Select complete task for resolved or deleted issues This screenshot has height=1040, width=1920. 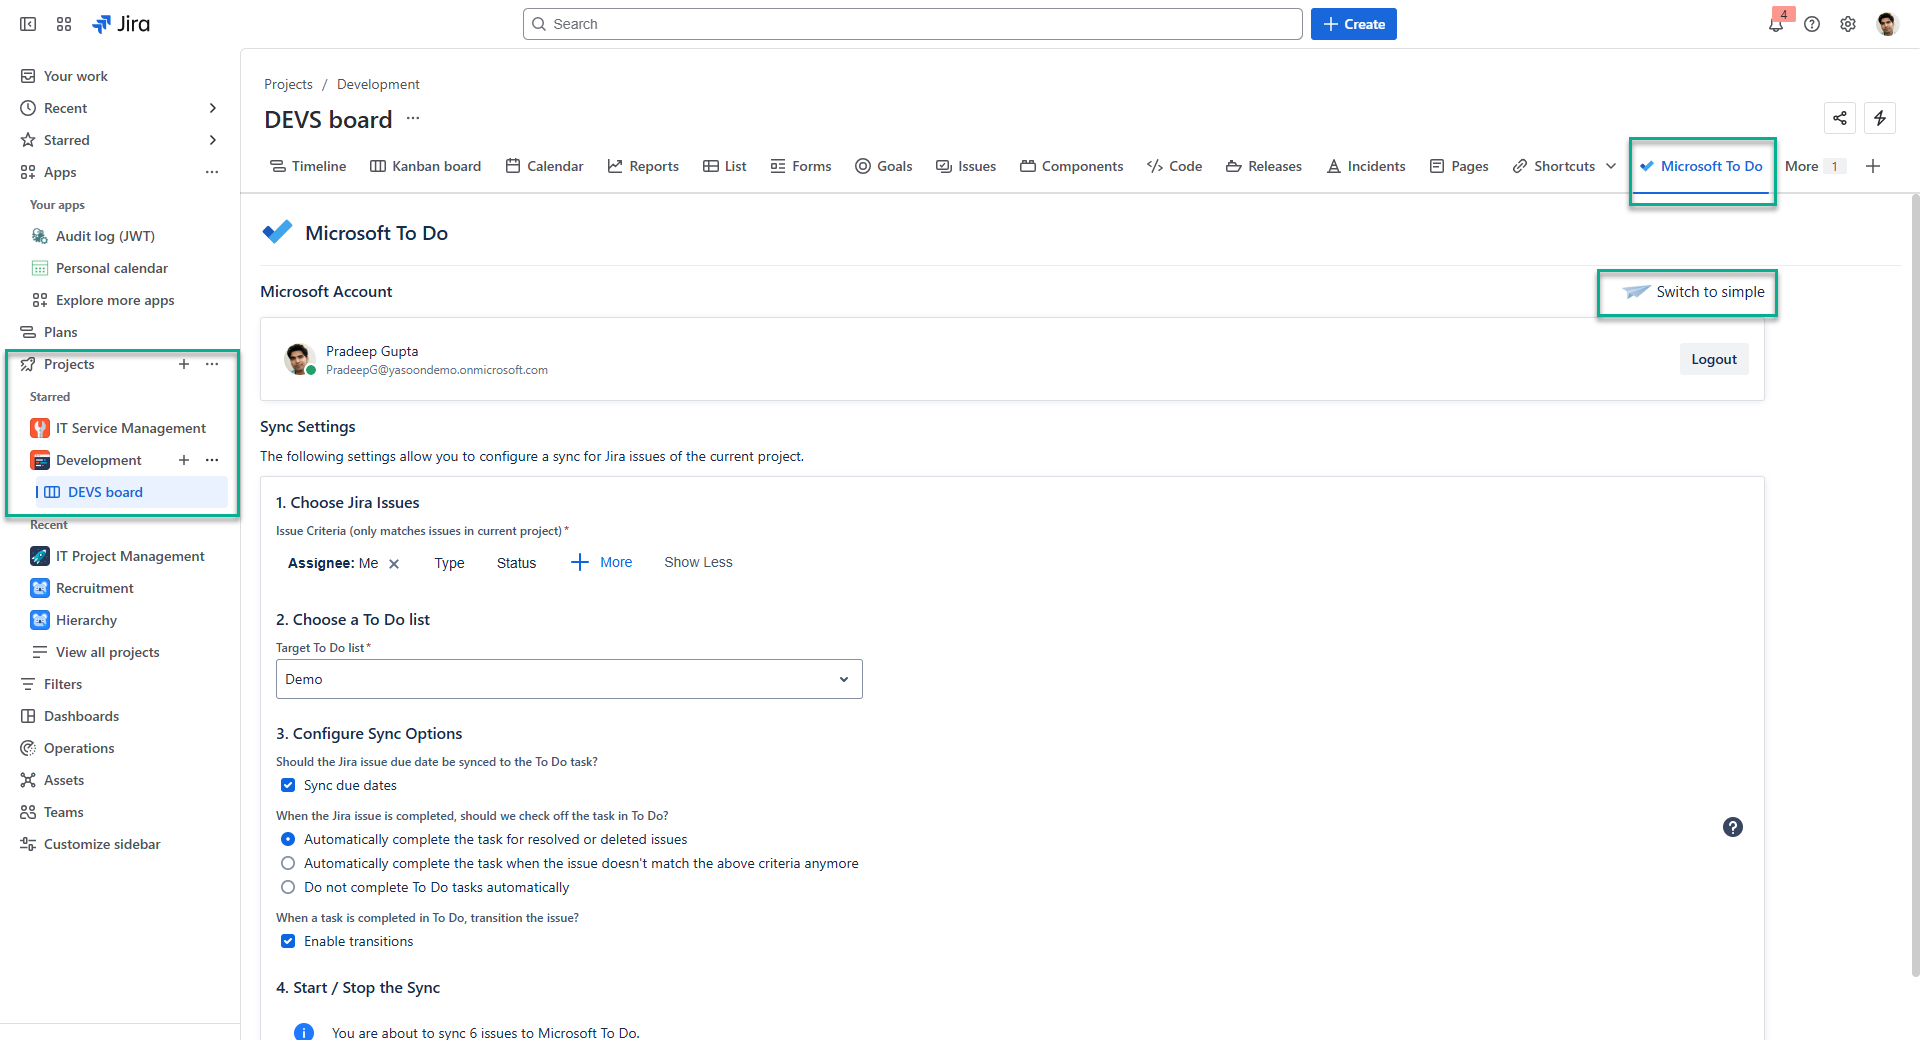tap(288, 839)
